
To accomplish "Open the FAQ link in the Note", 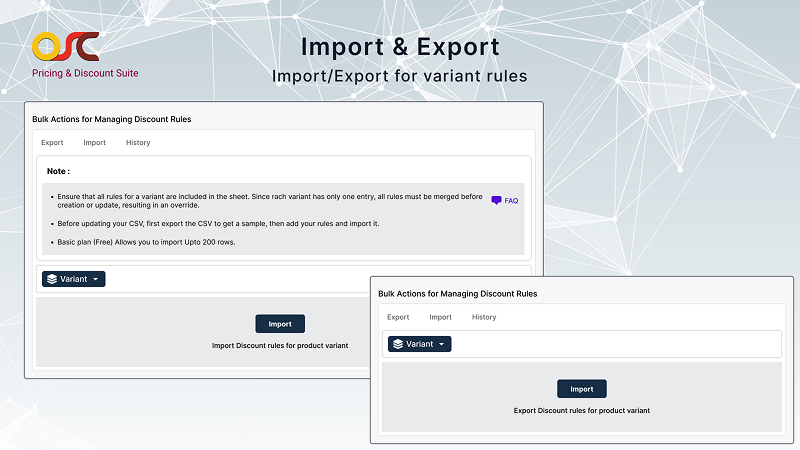I will point(511,201).
